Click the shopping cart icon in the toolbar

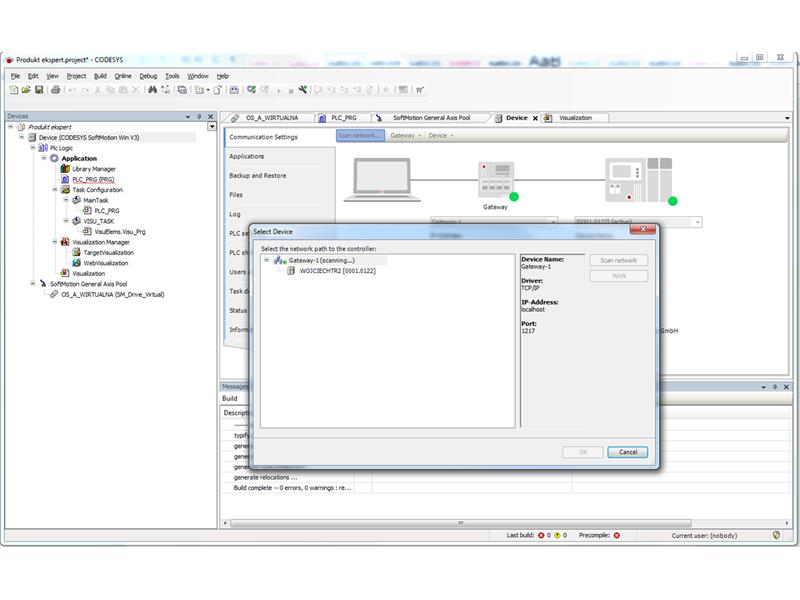tap(419, 90)
